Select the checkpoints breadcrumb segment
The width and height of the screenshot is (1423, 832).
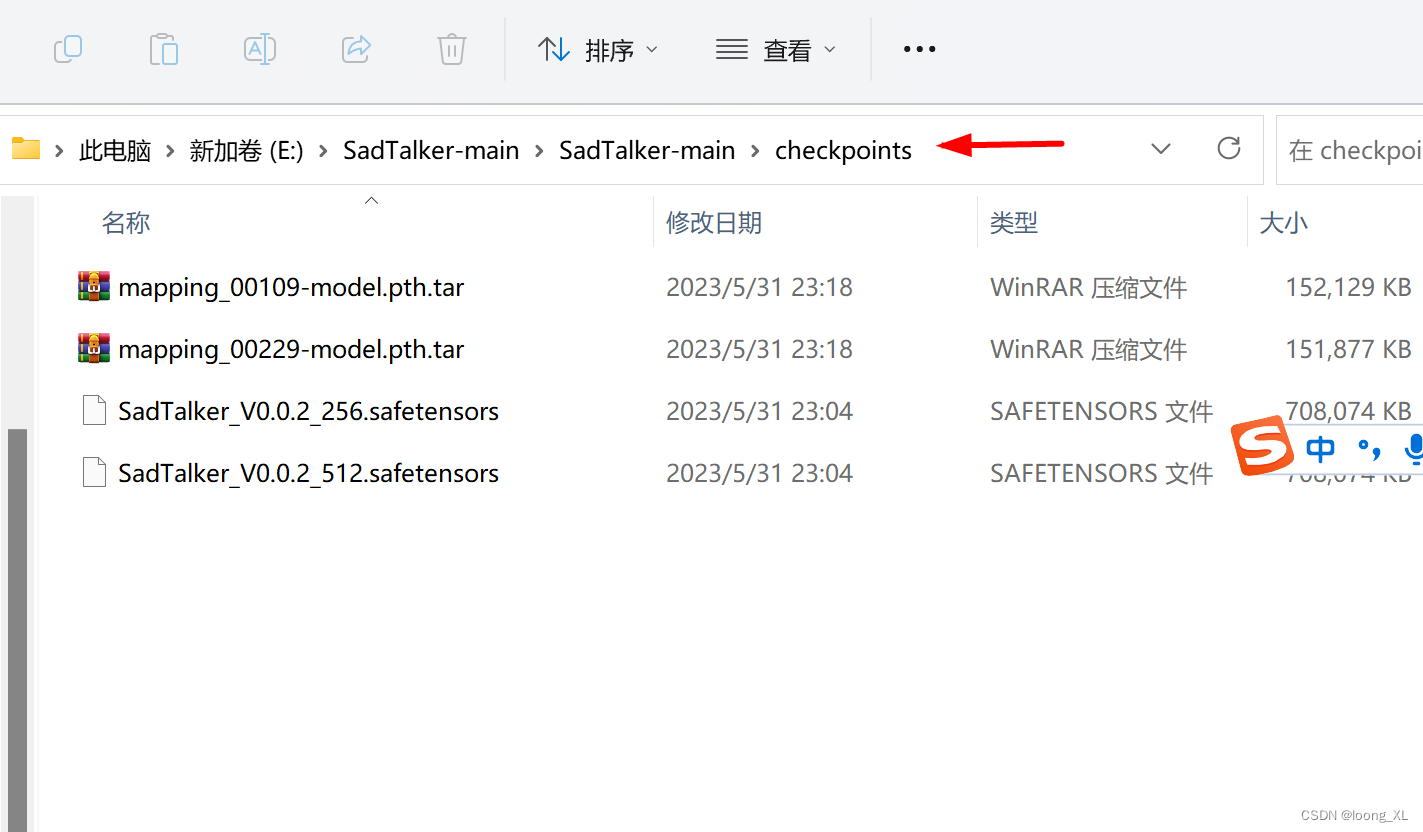[843, 151]
